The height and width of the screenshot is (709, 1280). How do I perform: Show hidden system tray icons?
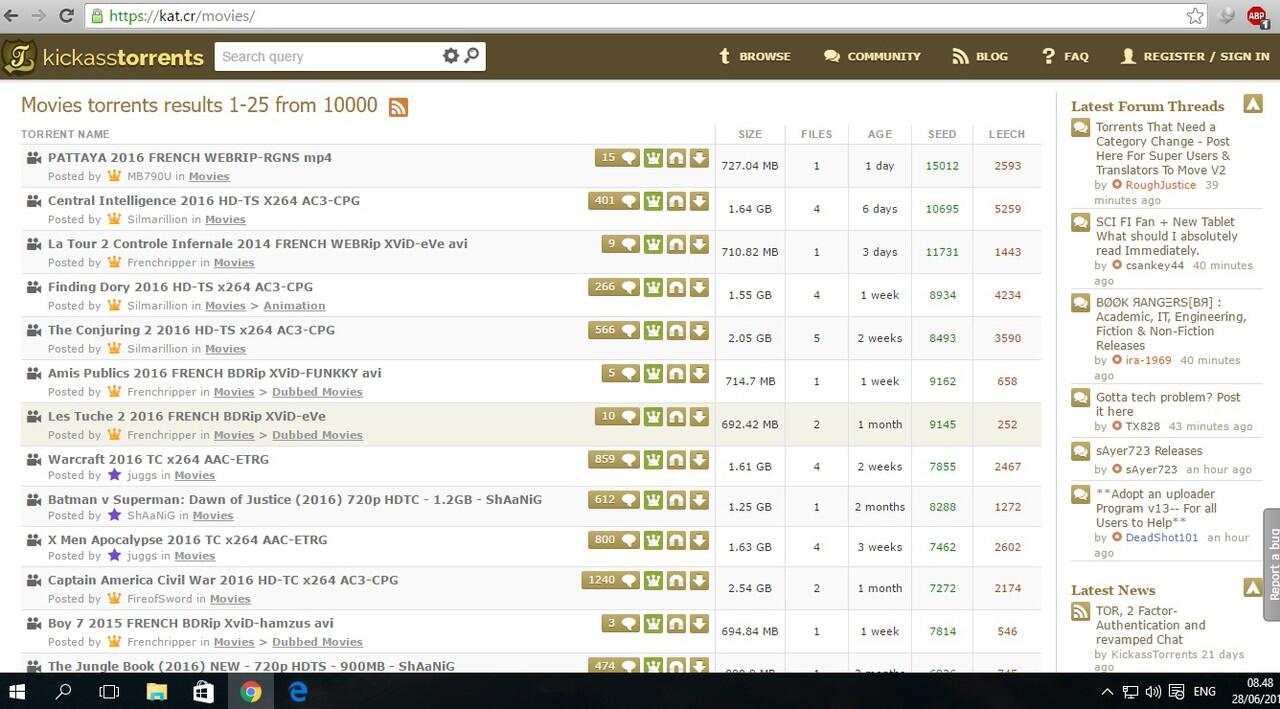click(x=1107, y=691)
